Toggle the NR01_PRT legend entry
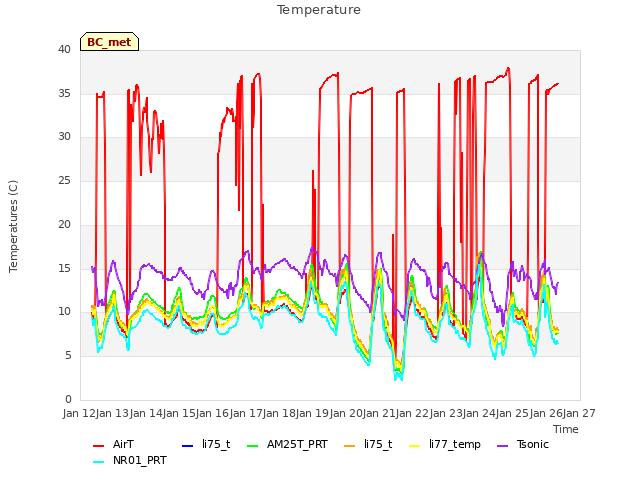 [130, 460]
